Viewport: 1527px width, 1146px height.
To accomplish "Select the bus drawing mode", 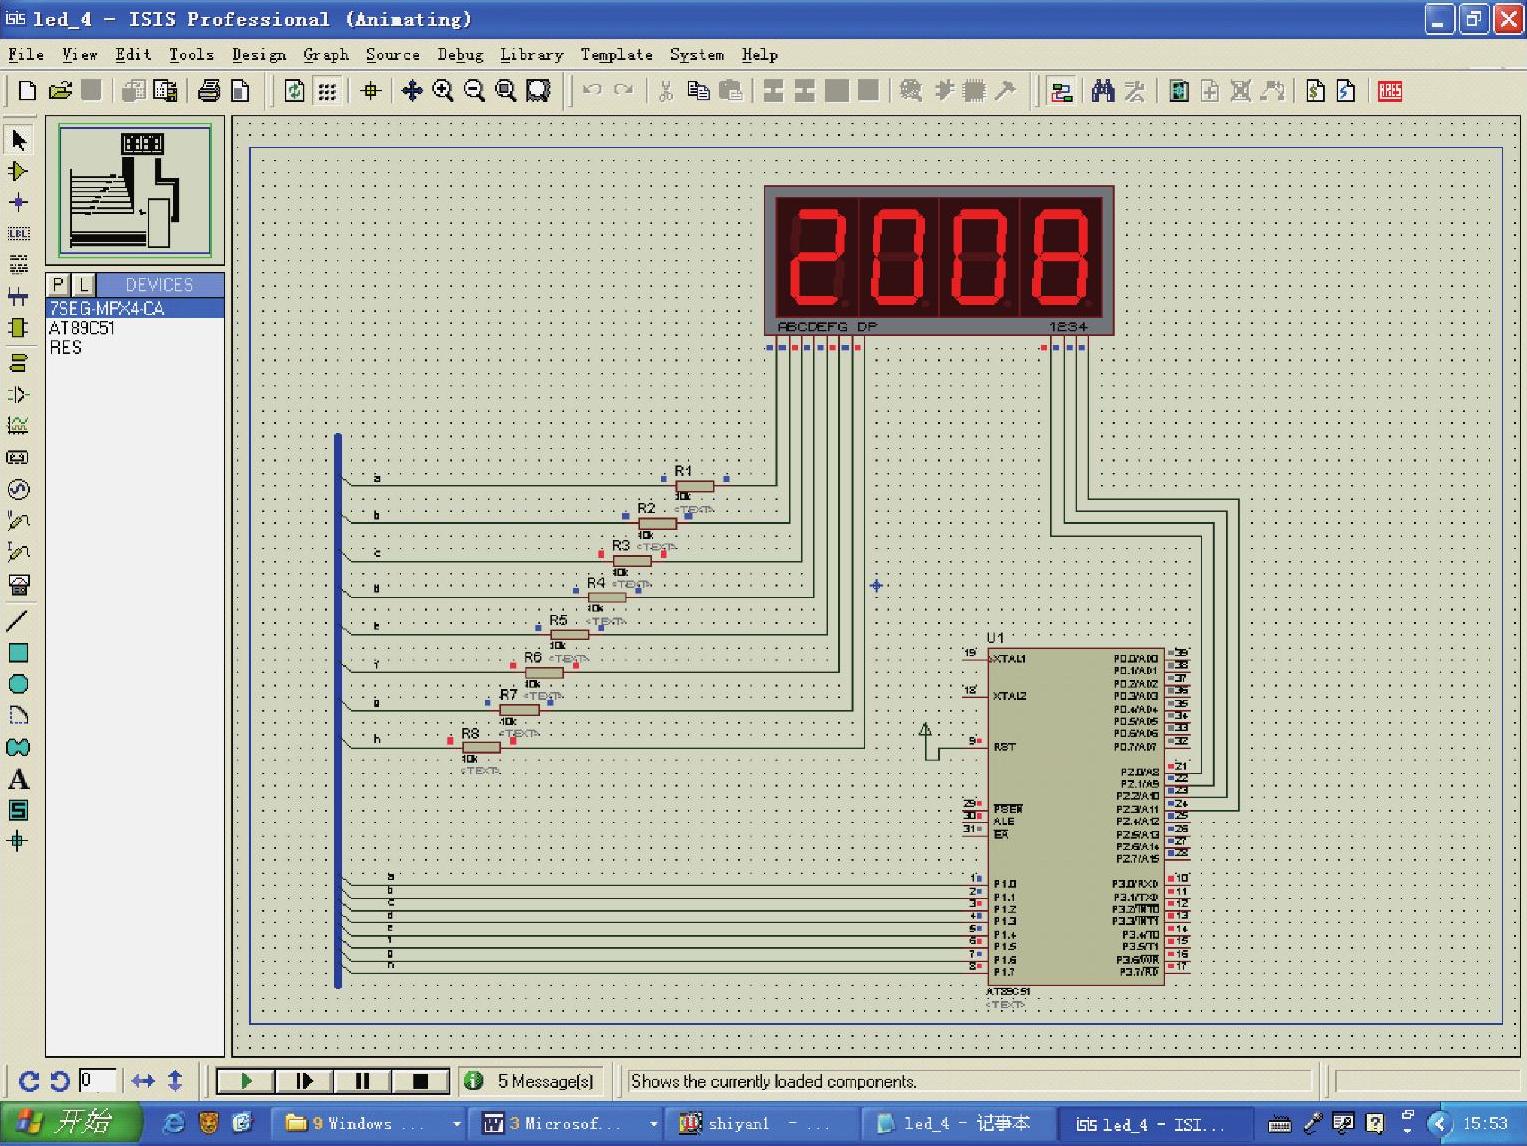I will pos(18,296).
